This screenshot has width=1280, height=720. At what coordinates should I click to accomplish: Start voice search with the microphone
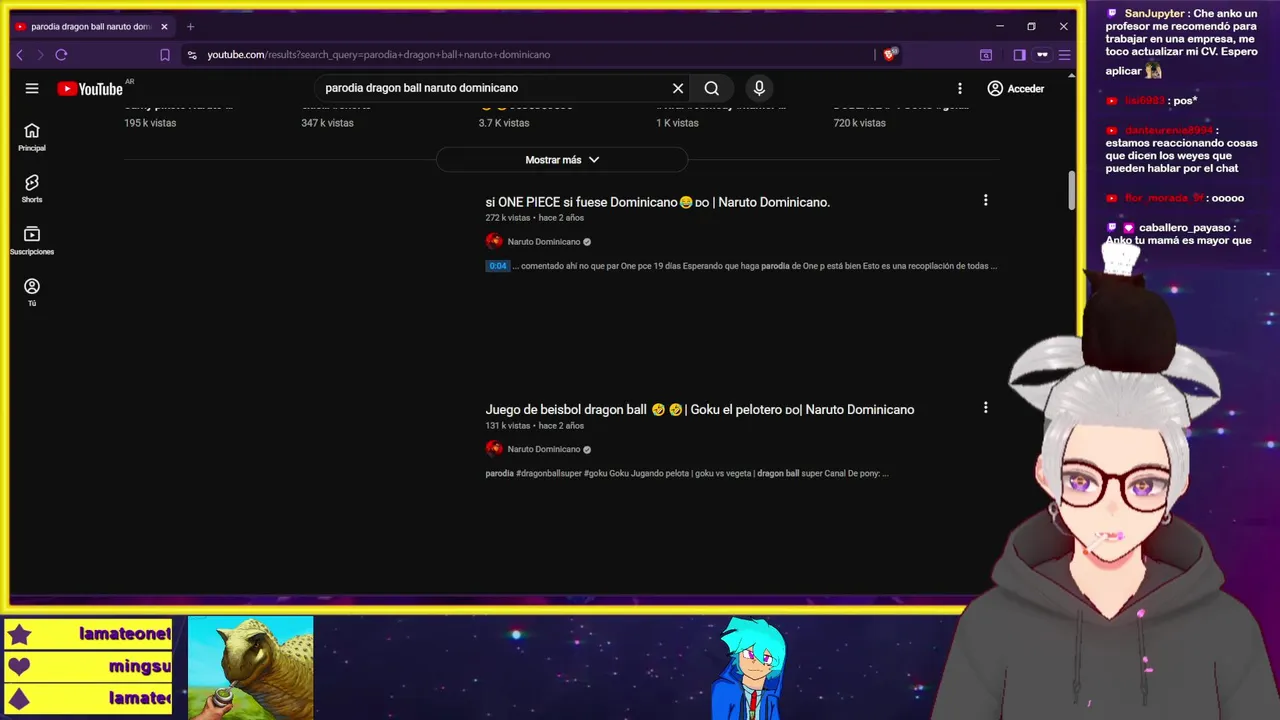pyautogui.click(x=759, y=88)
